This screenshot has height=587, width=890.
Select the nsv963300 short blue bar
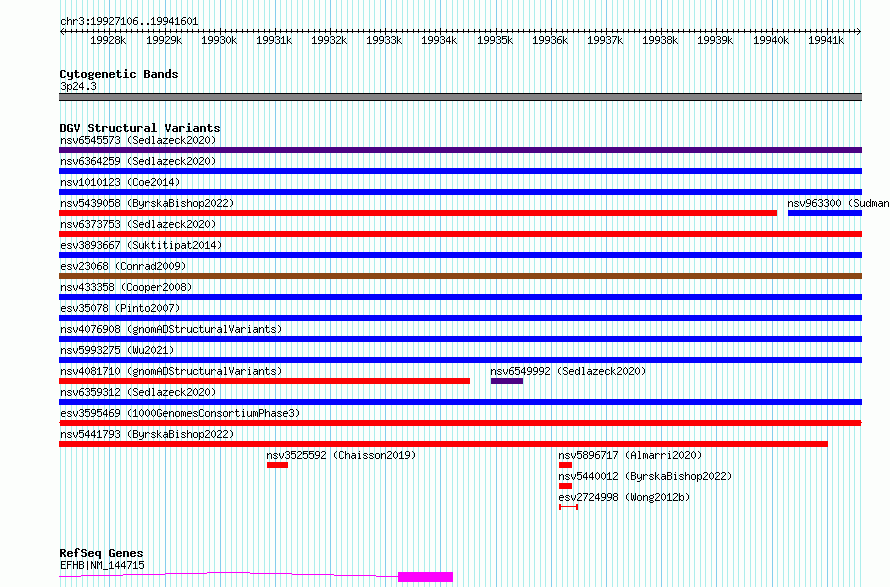click(x=825, y=213)
